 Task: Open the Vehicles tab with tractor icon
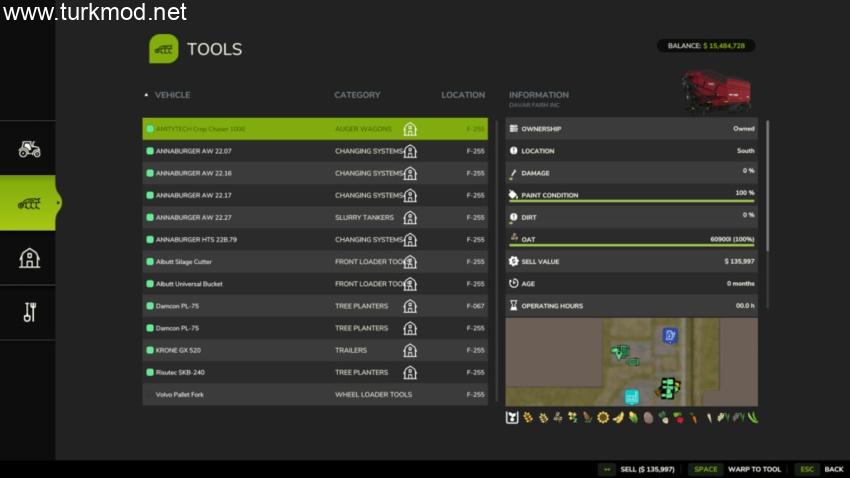[29, 148]
